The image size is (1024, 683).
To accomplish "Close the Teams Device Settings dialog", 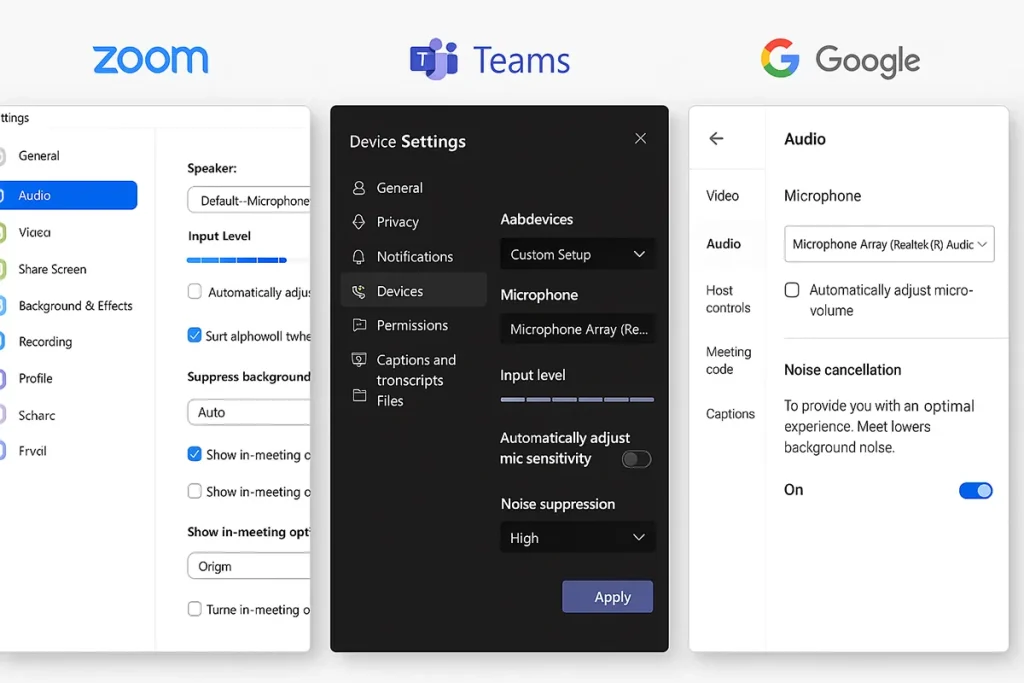I will coord(641,138).
